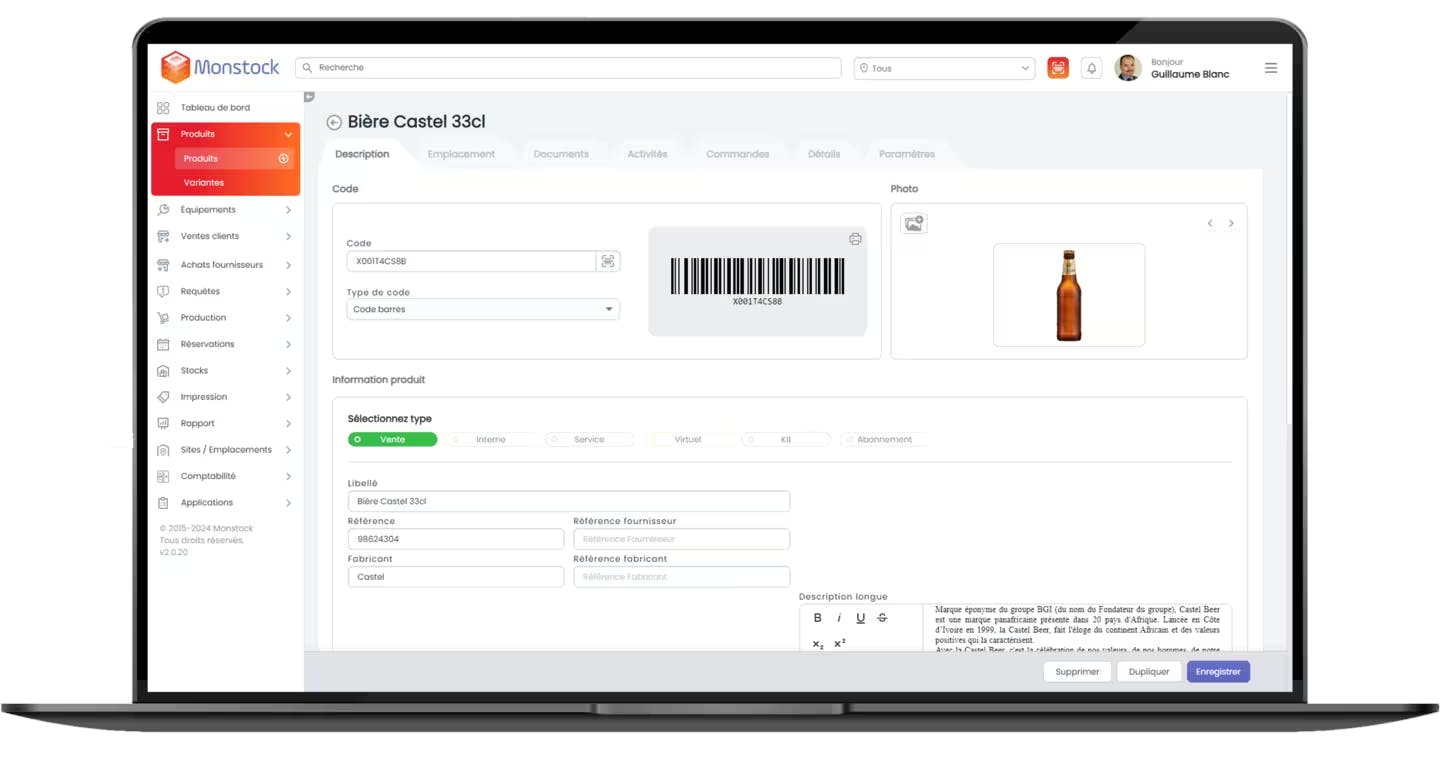Switch to the Paramètres tab
The height and width of the screenshot is (758, 1440).
(x=907, y=154)
